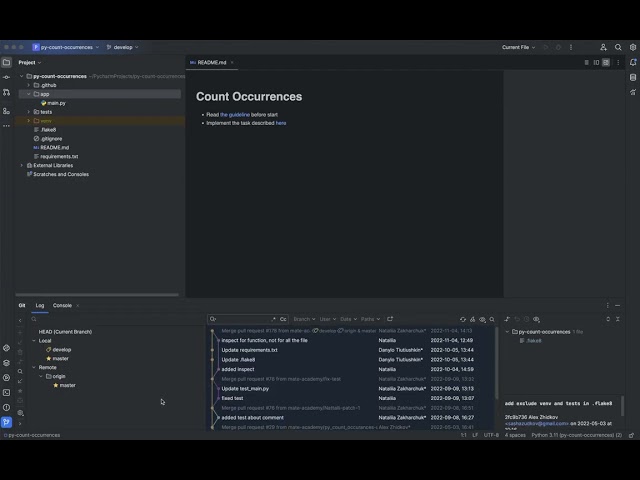Click the email link in commit details
This screenshot has width=640, height=480.
coord(537,424)
